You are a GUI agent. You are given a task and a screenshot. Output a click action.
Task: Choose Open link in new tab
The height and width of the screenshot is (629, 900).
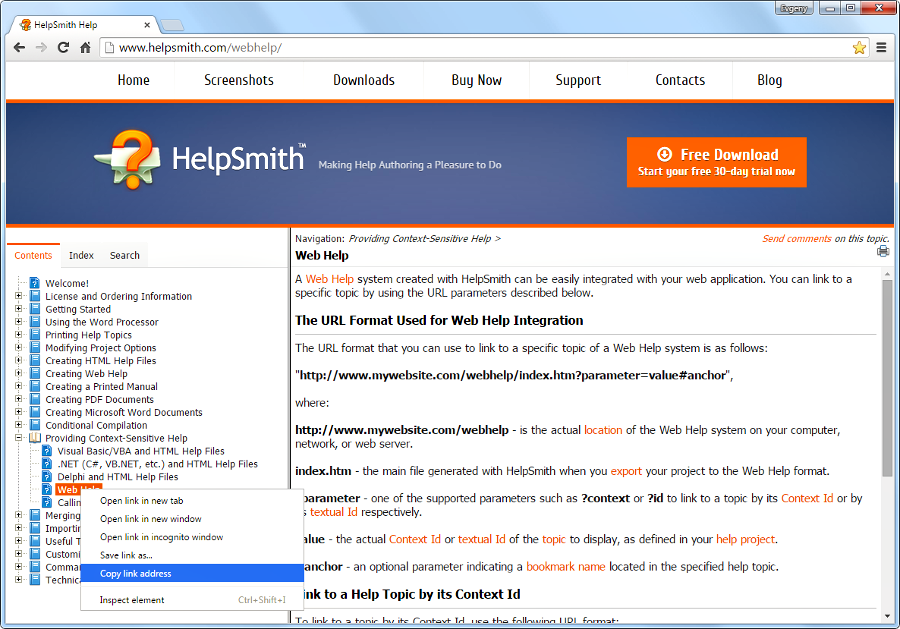coord(192,500)
